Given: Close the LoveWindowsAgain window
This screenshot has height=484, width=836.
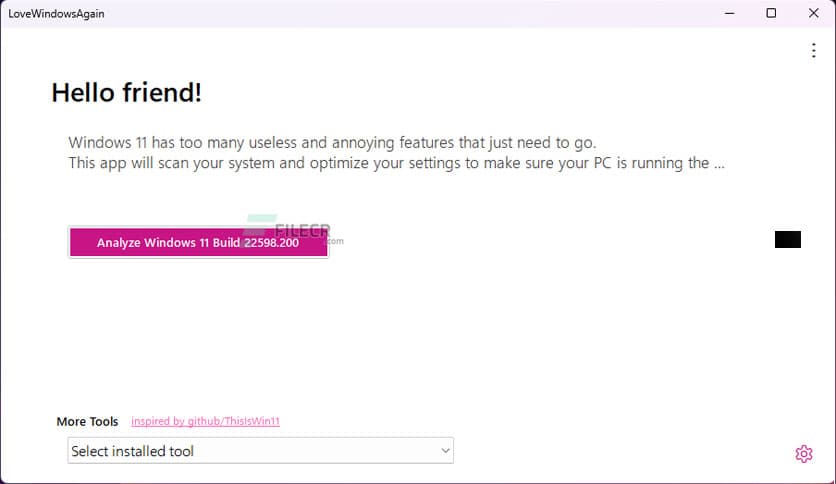Looking at the screenshot, I should tap(813, 13).
